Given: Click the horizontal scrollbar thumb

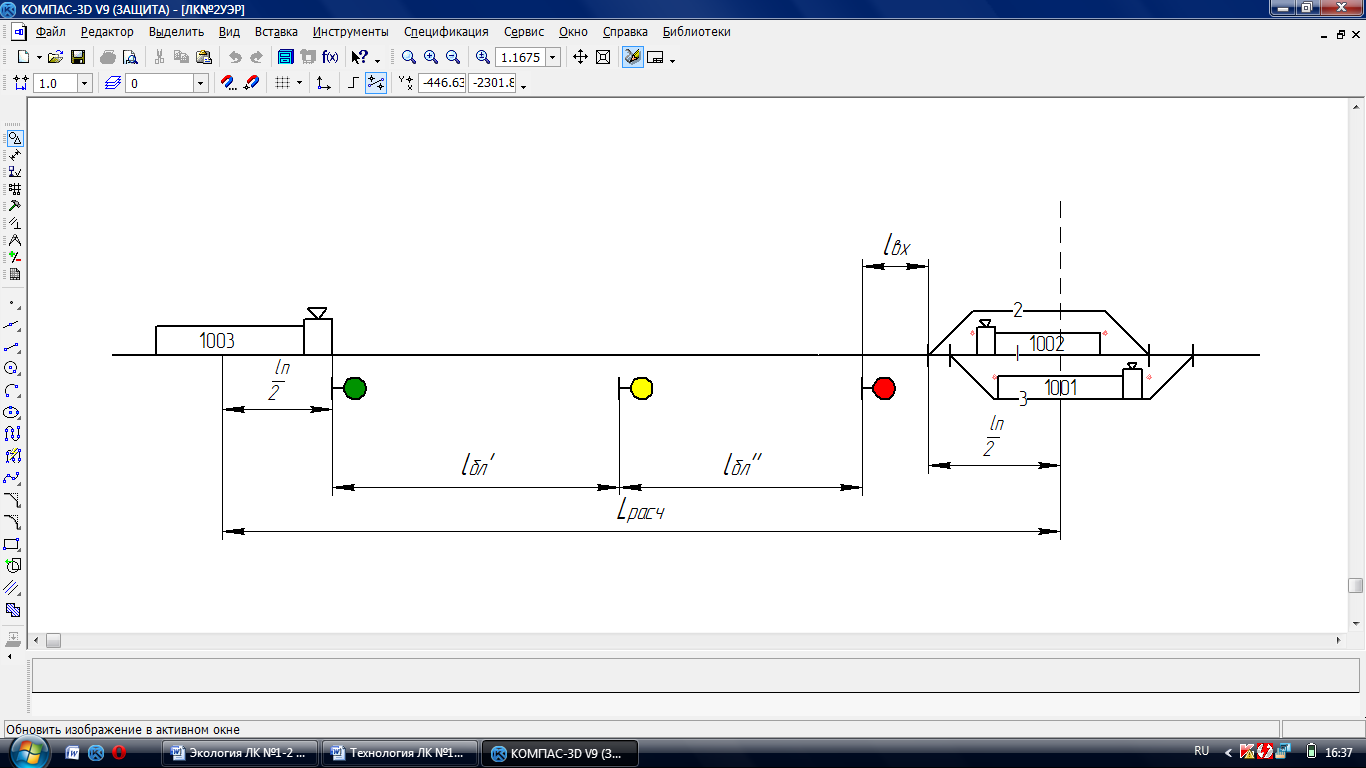Looking at the screenshot, I should (x=53, y=640).
